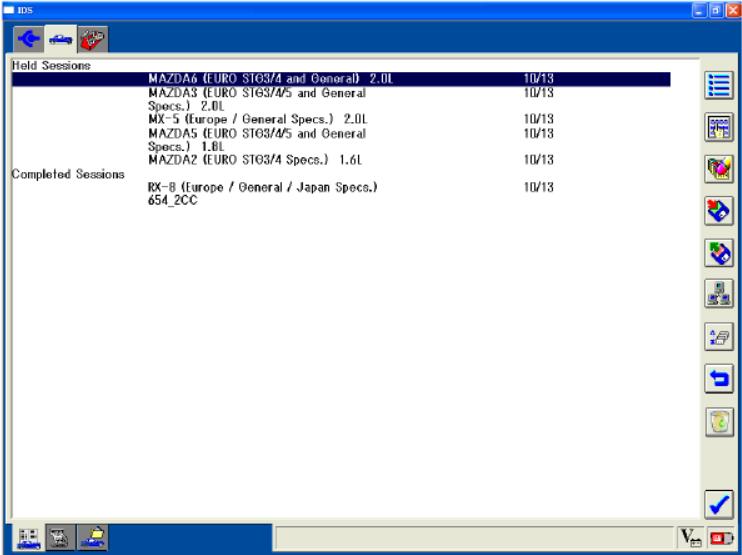
Task: Click the save-to-disk icon with red arrow
Action: point(719,211)
